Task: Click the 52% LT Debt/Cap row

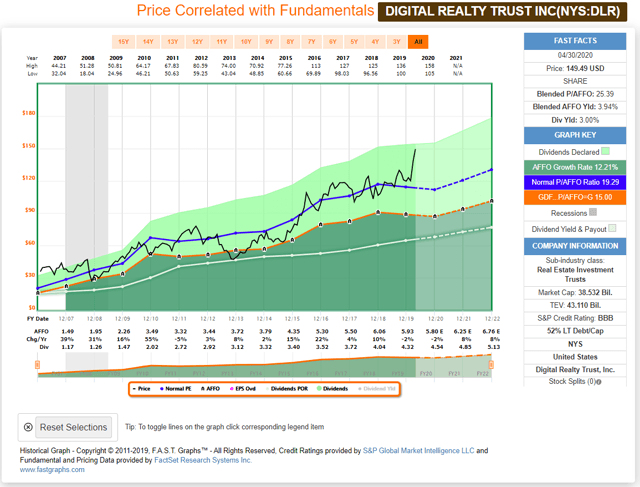Action: [x=575, y=331]
